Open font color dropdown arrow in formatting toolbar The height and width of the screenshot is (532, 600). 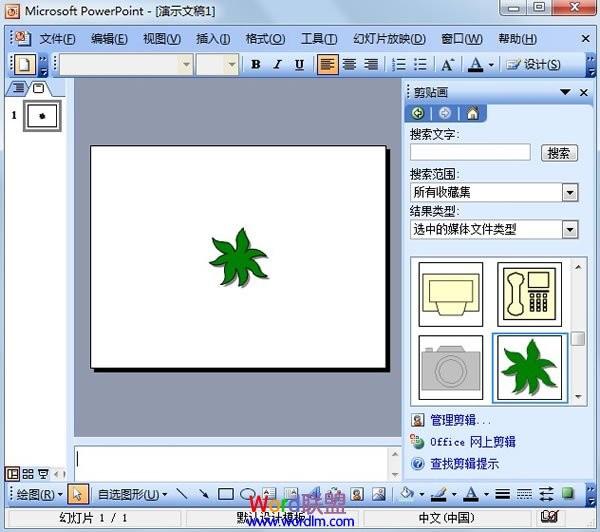pos(491,65)
